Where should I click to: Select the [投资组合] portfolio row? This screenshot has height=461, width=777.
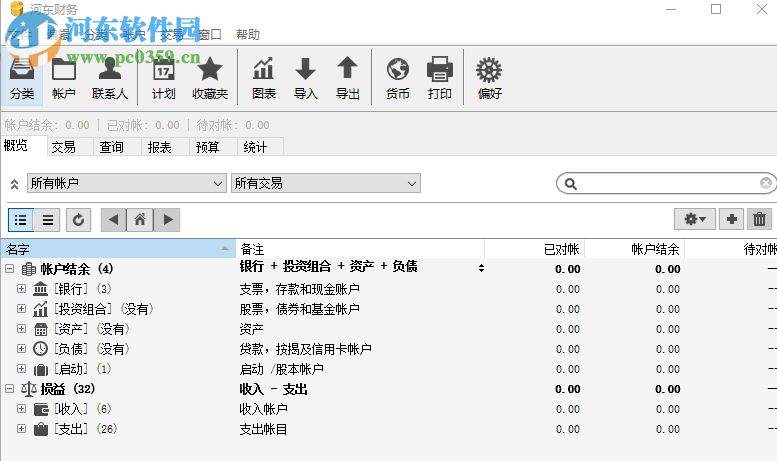tap(389, 309)
